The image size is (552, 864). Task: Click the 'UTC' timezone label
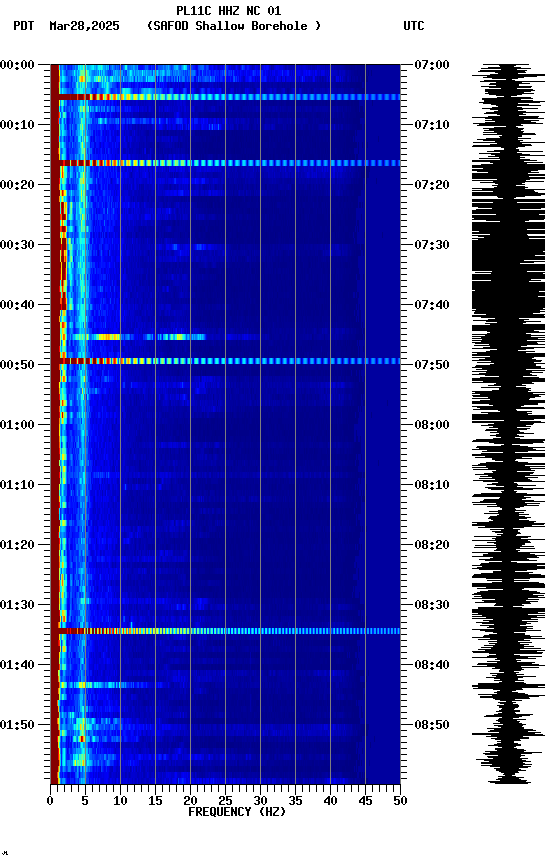pos(414,26)
